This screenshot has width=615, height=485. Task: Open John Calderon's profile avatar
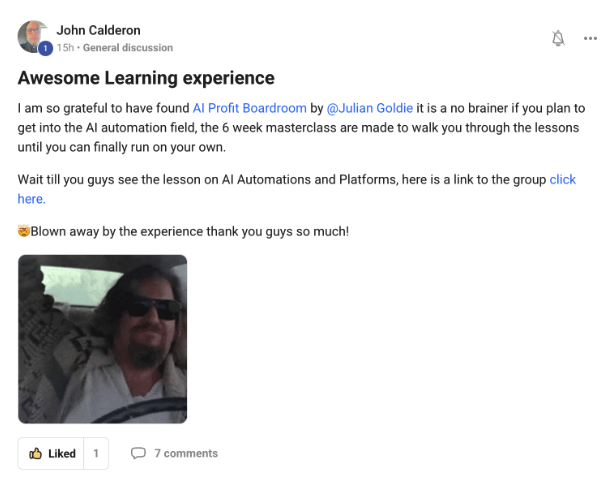33,37
